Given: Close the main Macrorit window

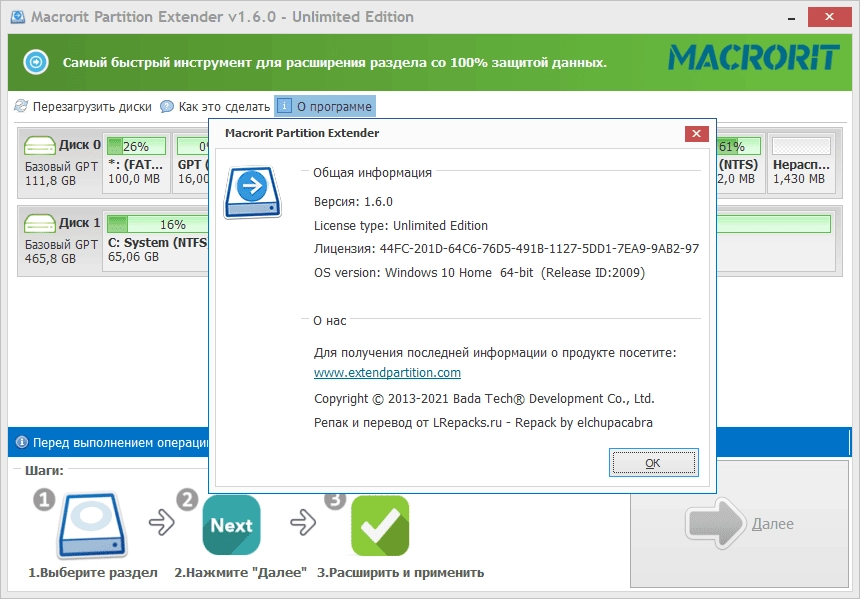Looking at the screenshot, I should (829, 17).
